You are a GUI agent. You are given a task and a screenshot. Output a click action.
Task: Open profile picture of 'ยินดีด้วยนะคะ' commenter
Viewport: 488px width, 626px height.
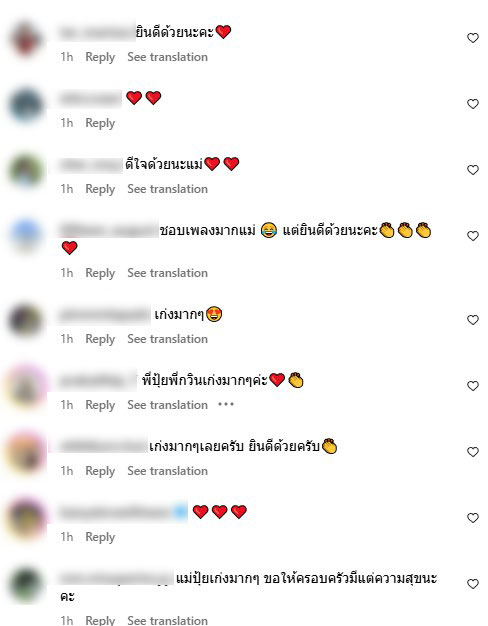pyautogui.click(x=26, y=40)
